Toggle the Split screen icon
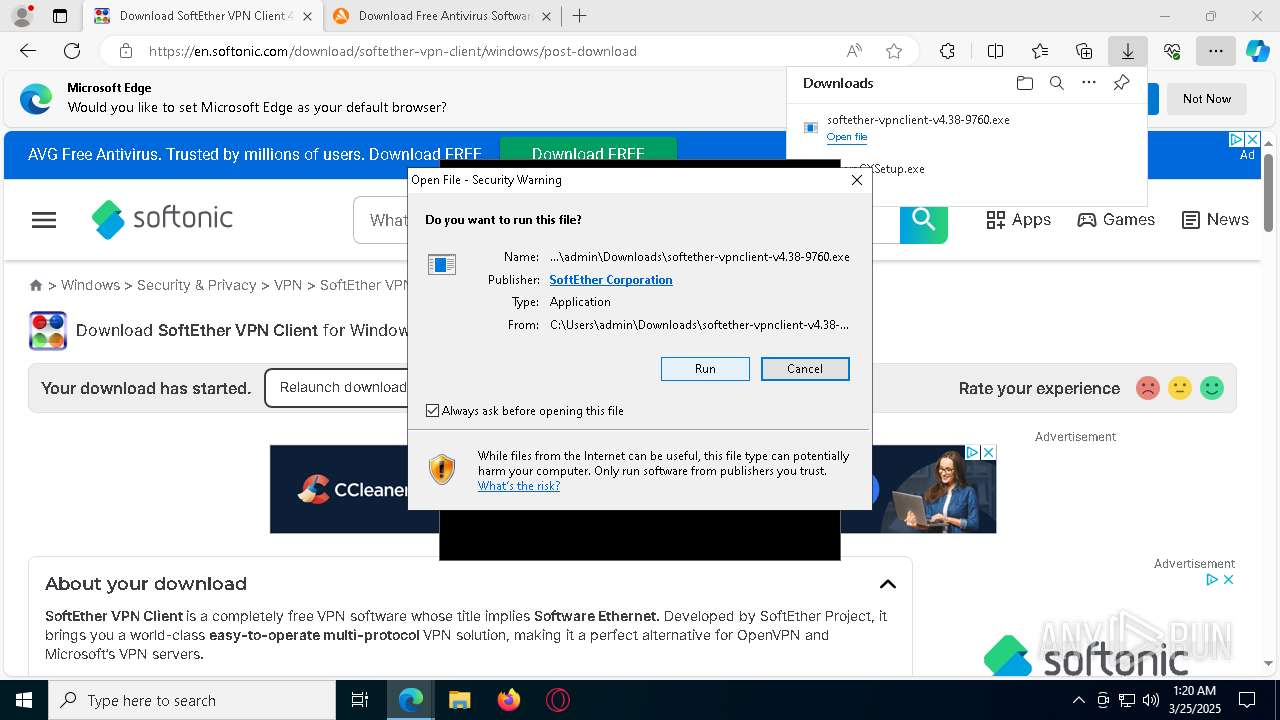 (995, 51)
